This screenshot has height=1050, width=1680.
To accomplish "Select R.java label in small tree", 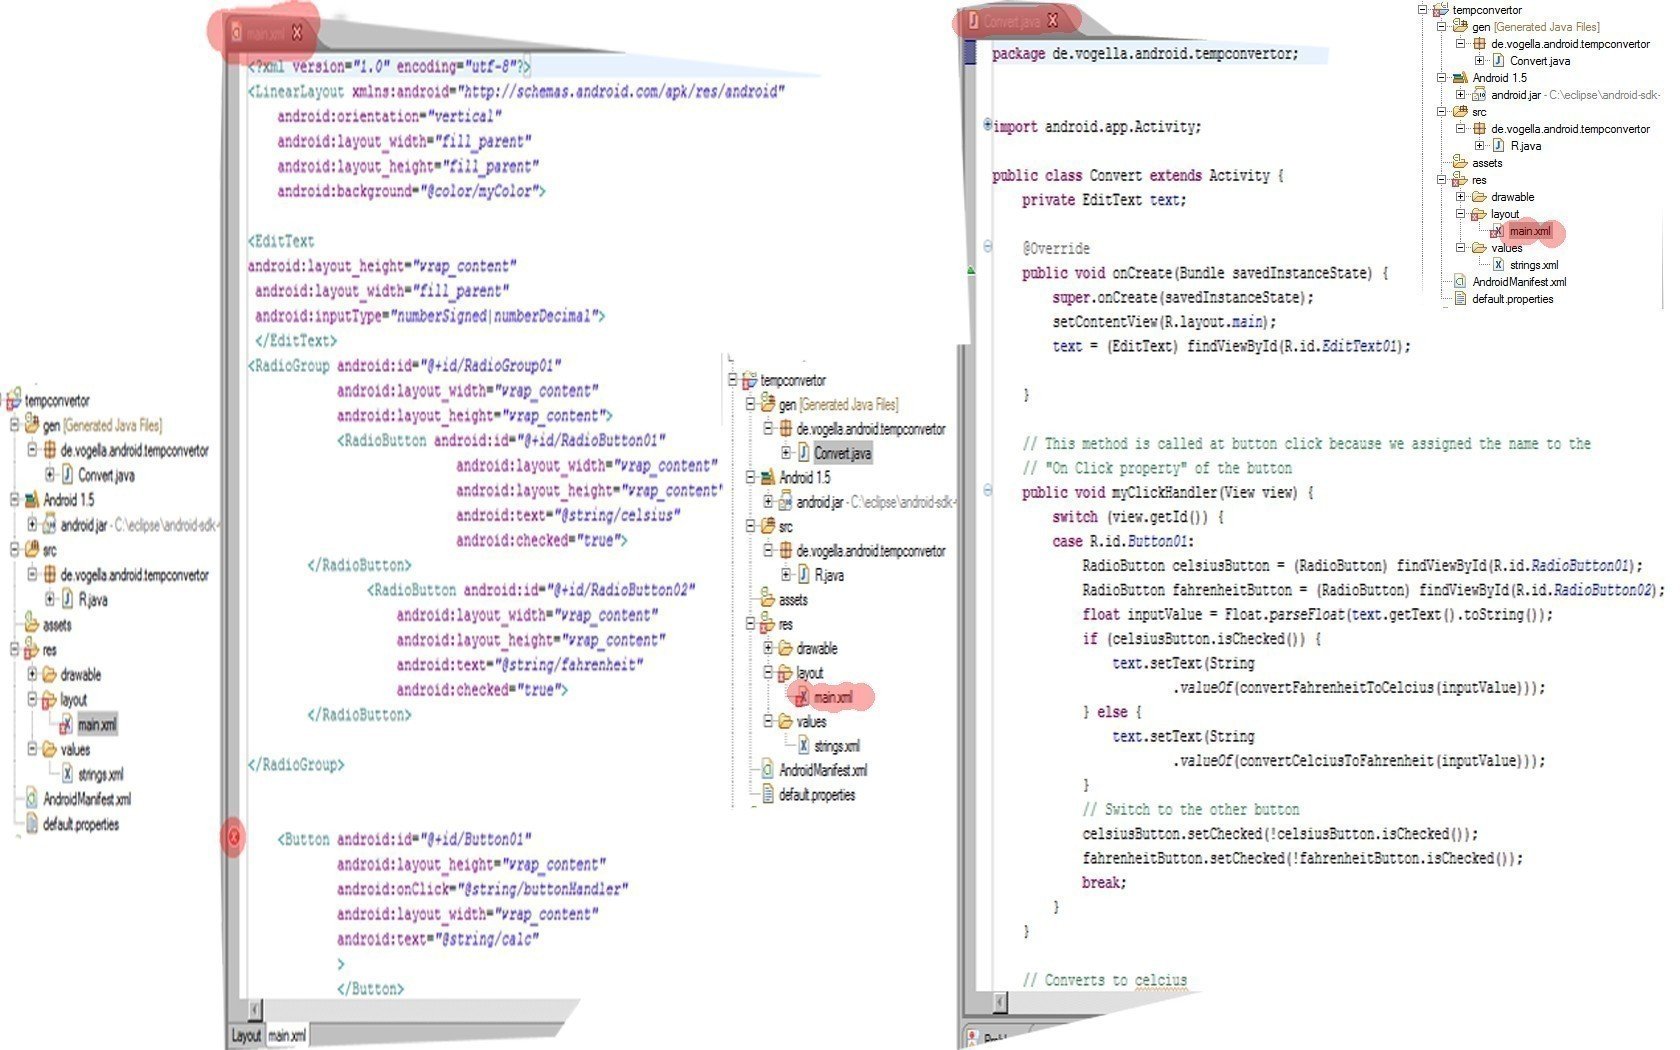I will (1525, 146).
